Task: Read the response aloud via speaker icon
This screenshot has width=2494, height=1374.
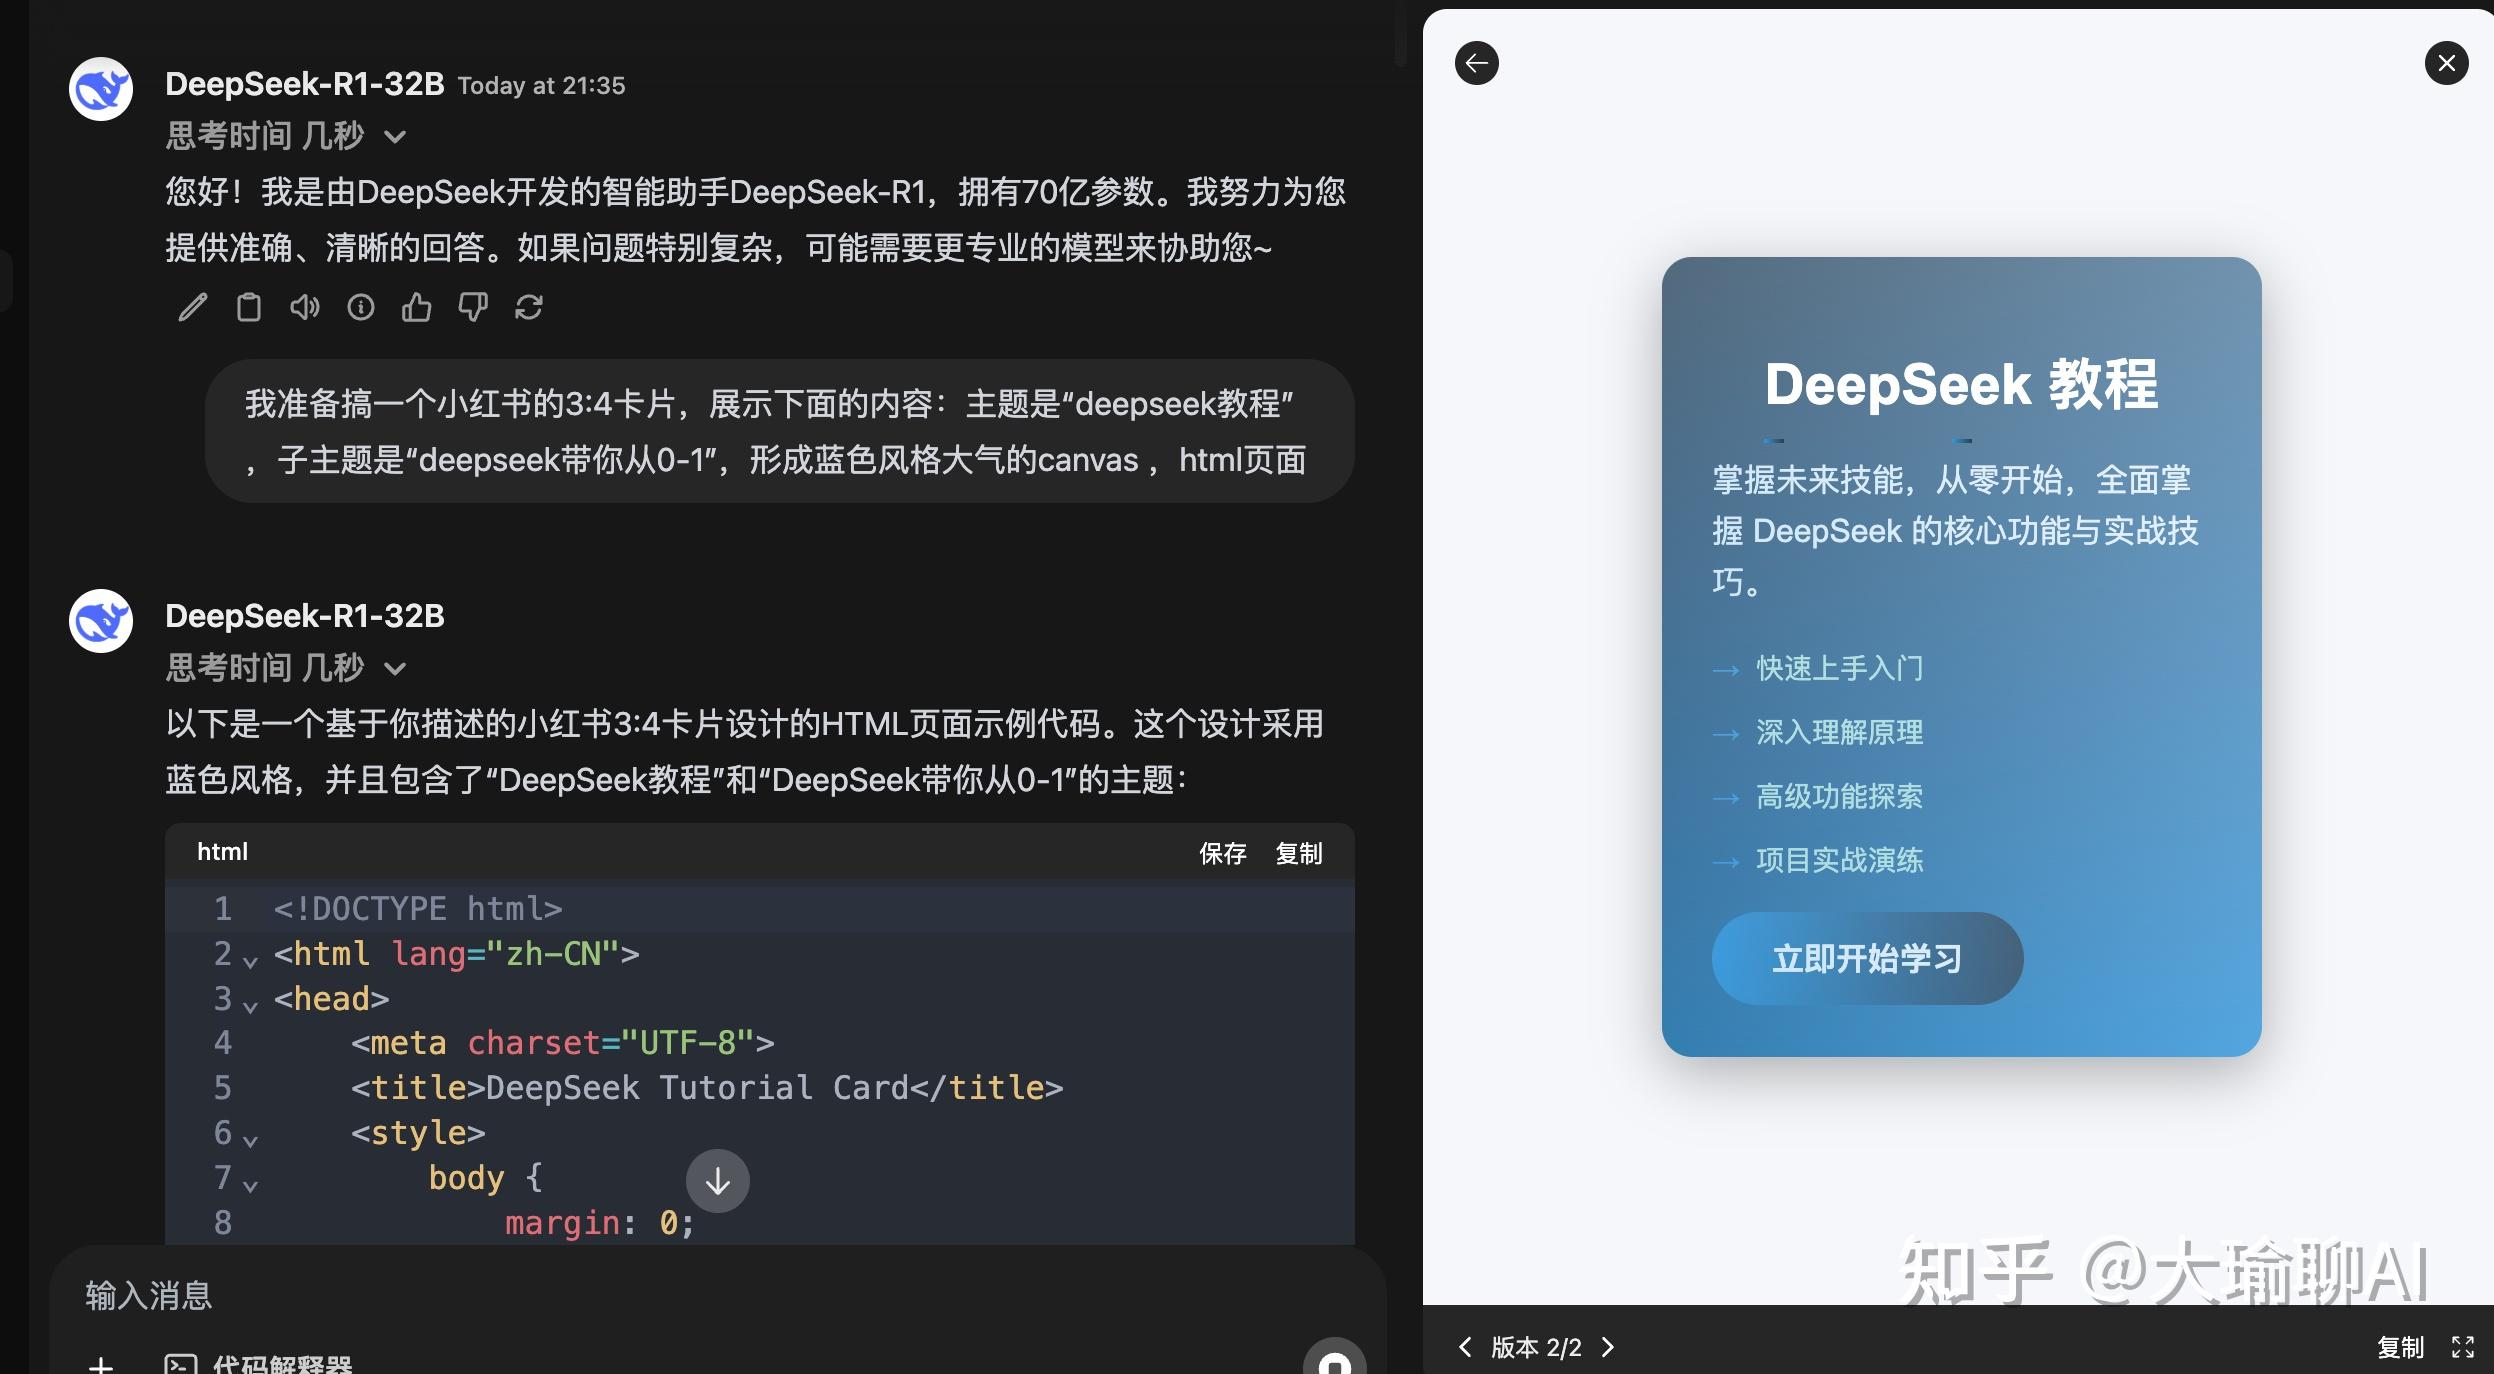Action: pyautogui.click(x=305, y=307)
